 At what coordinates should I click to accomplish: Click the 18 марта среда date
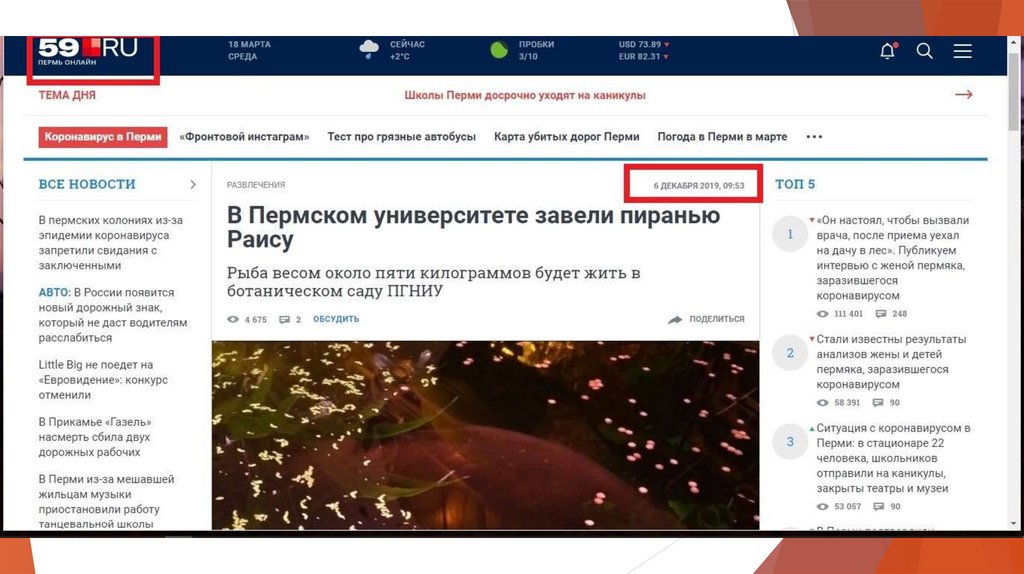point(249,50)
